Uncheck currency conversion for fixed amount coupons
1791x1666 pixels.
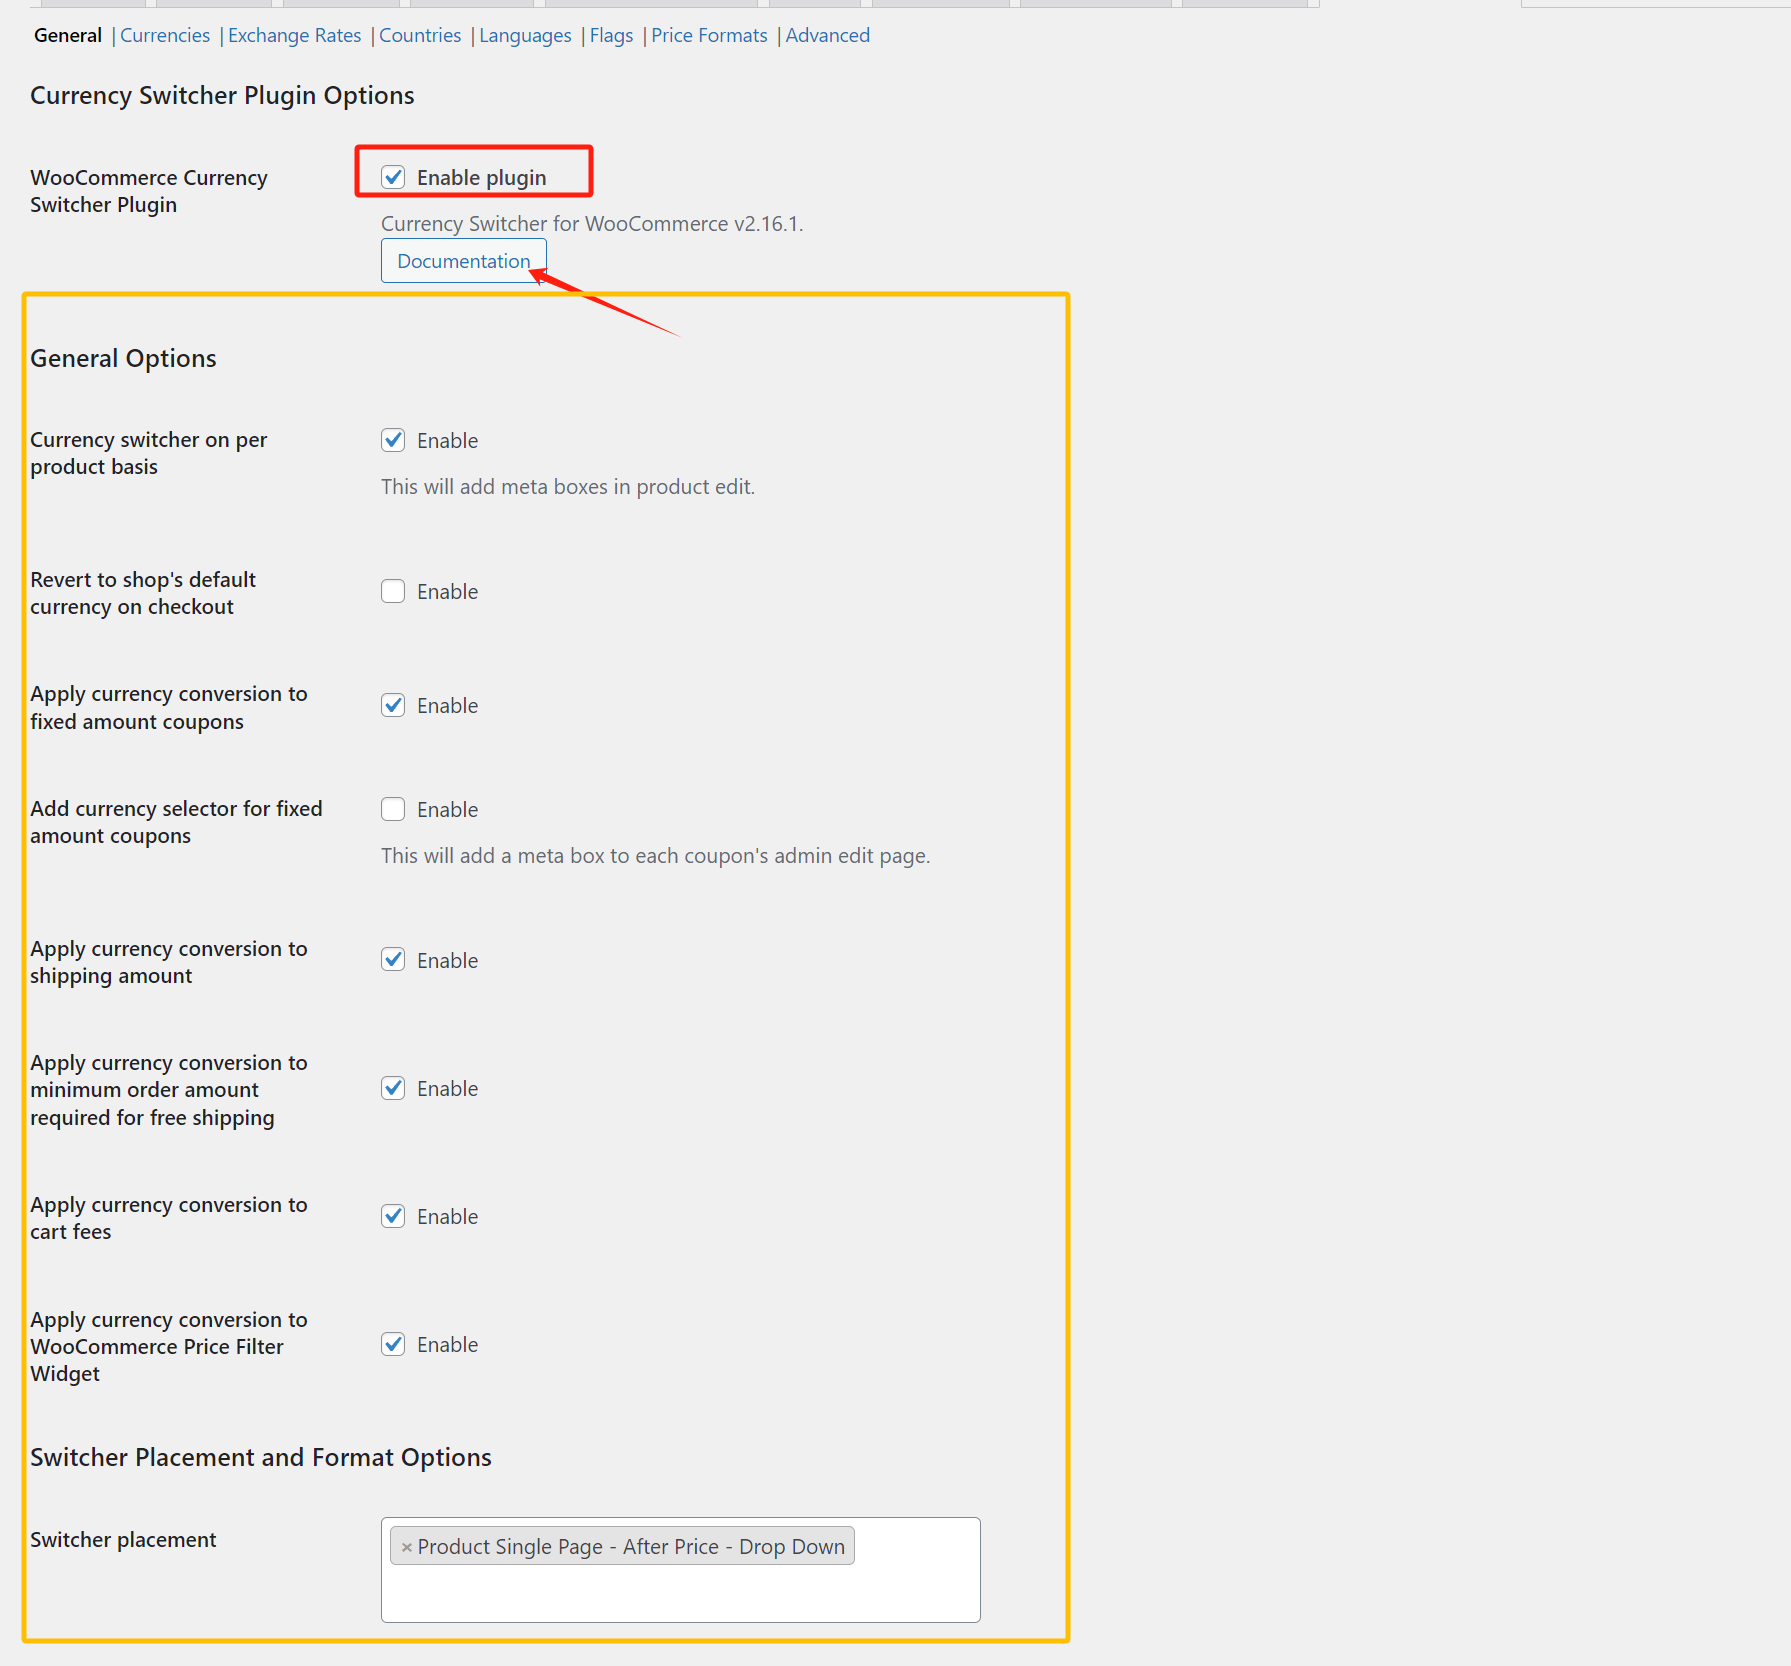[x=393, y=705]
